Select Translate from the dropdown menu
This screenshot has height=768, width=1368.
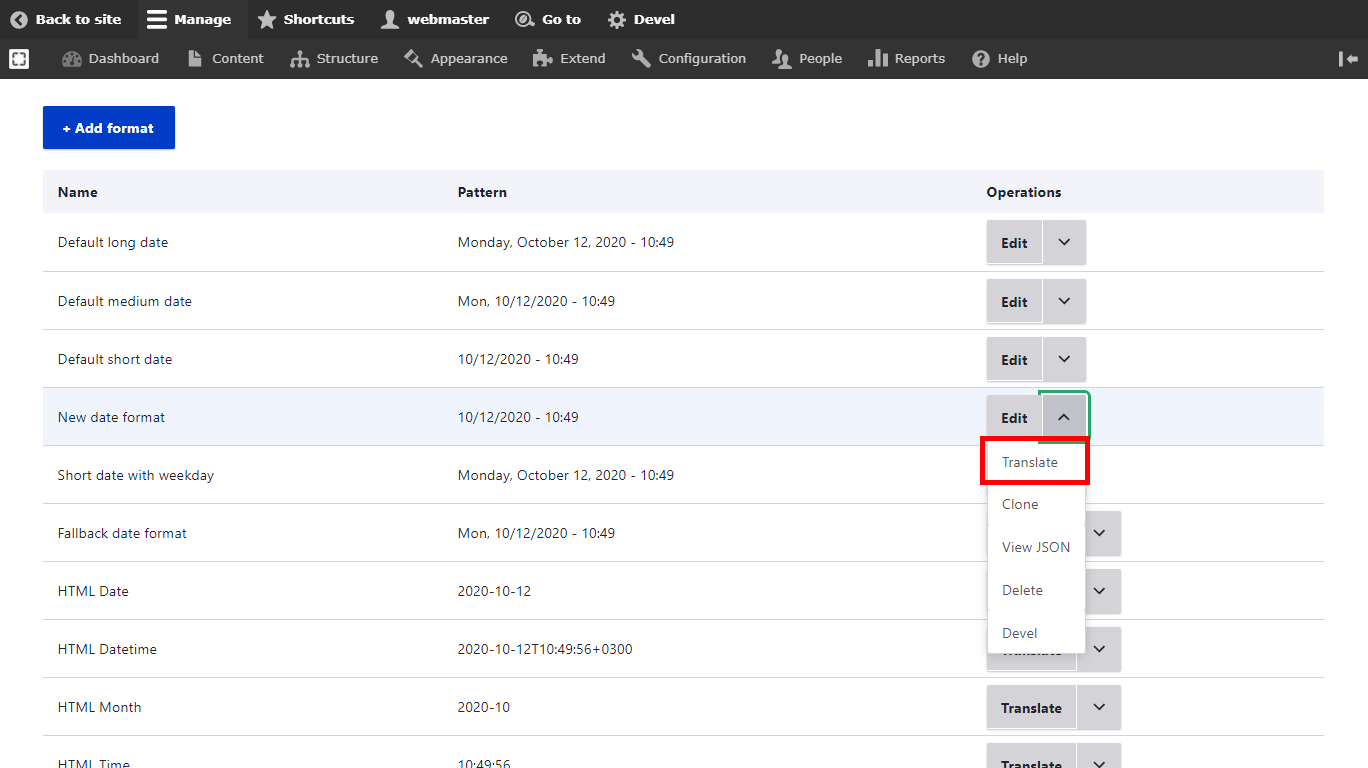click(1030, 462)
